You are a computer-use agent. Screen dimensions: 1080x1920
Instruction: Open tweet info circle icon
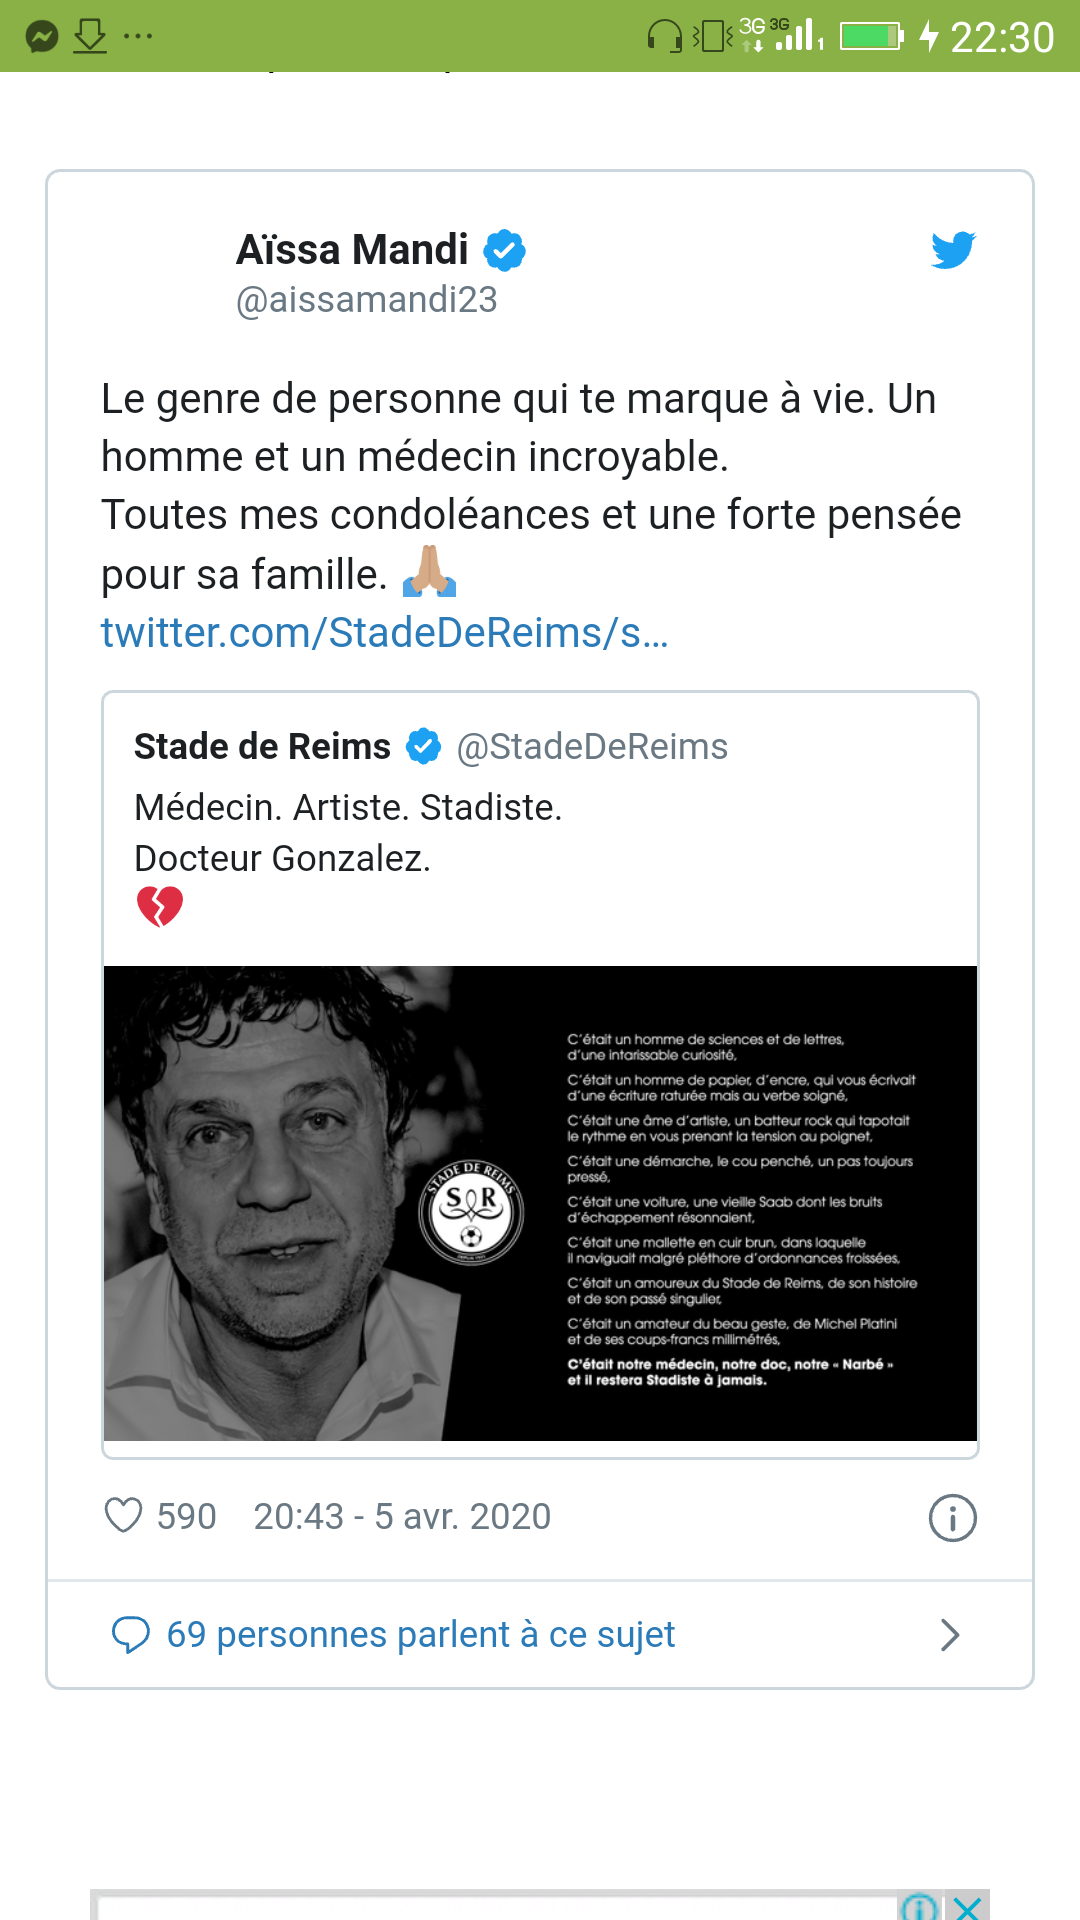[x=952, y=1518]
